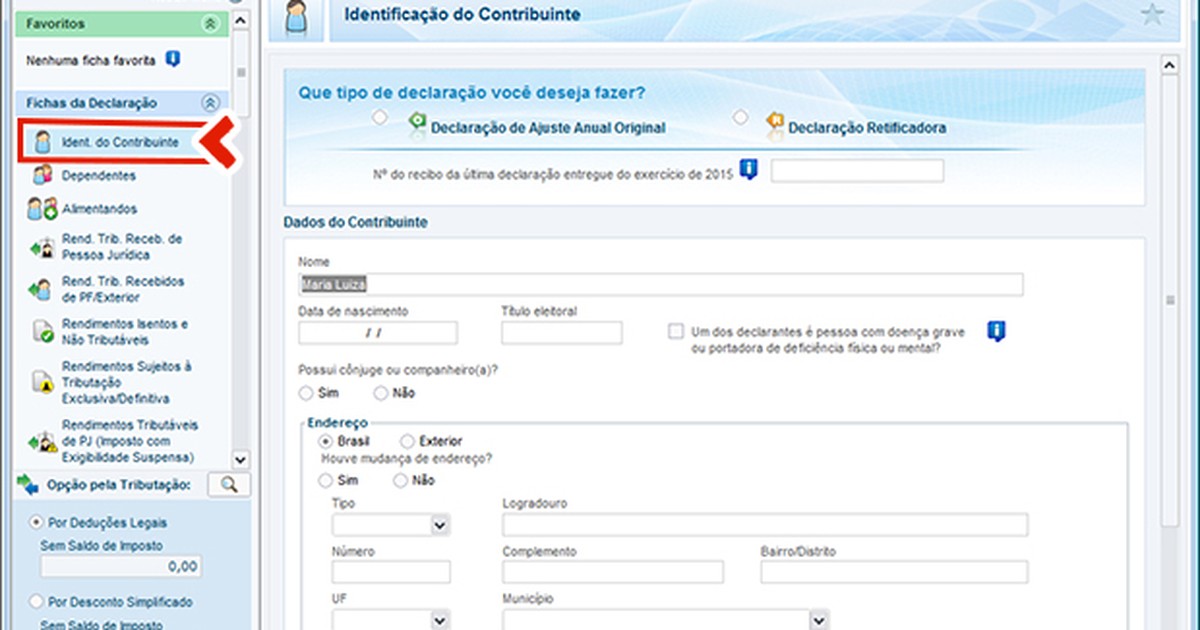The image size is (1200, 630).
Task: Click info icon beside the doença grave question
Action: point(995,331)
